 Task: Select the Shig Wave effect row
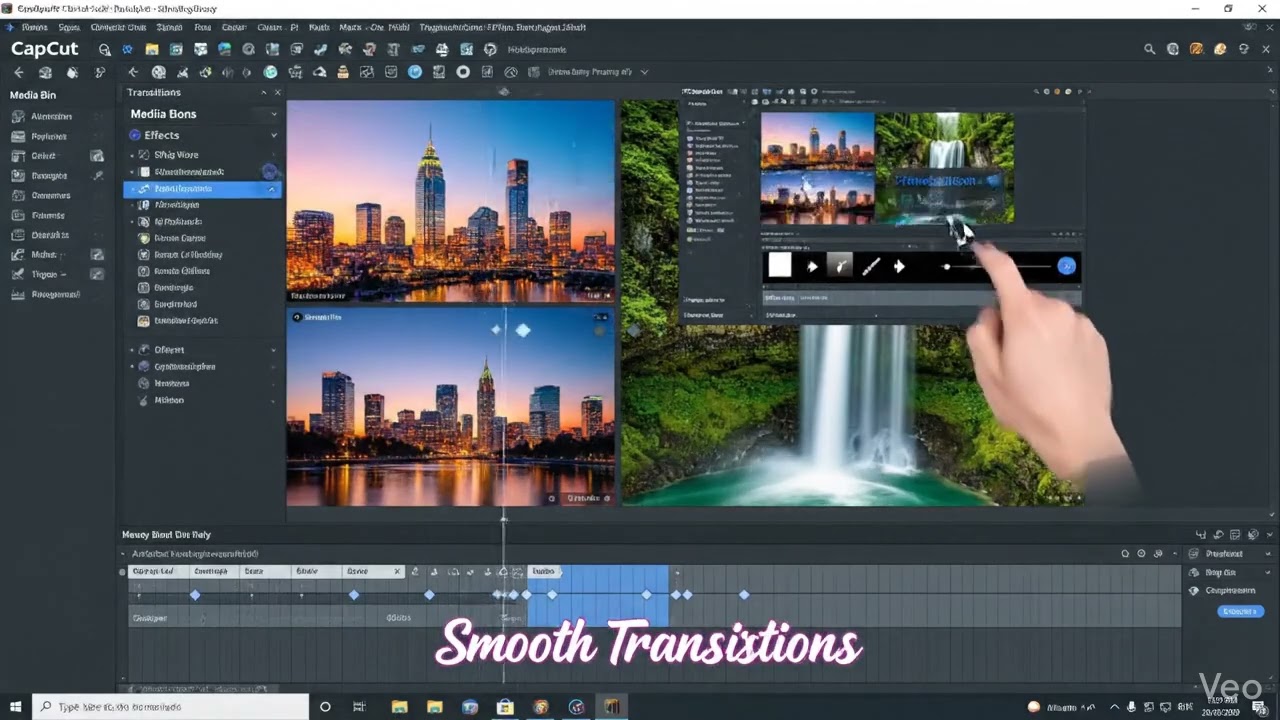(203, 155)
